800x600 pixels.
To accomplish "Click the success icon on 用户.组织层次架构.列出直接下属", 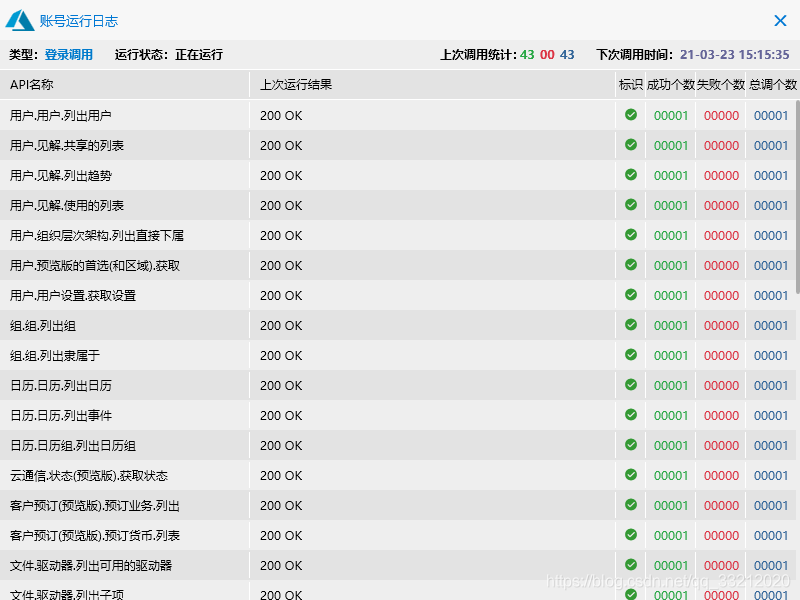I will click(x=631, y=235).
